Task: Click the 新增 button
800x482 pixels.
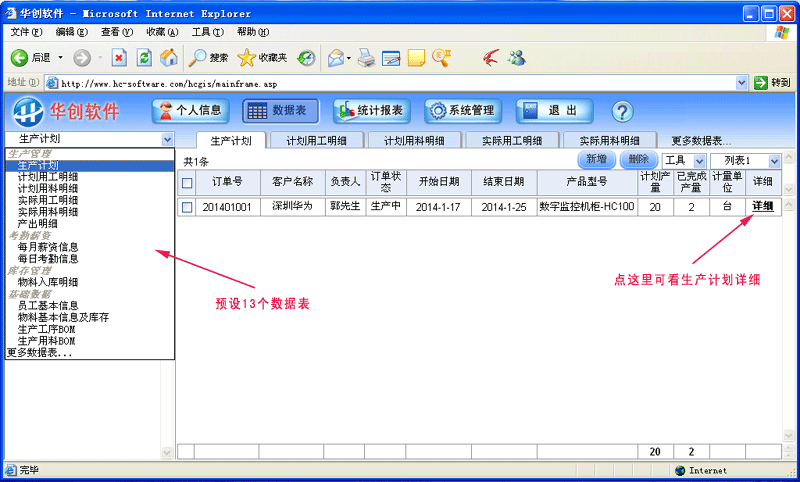Action: tap(596, 160)
